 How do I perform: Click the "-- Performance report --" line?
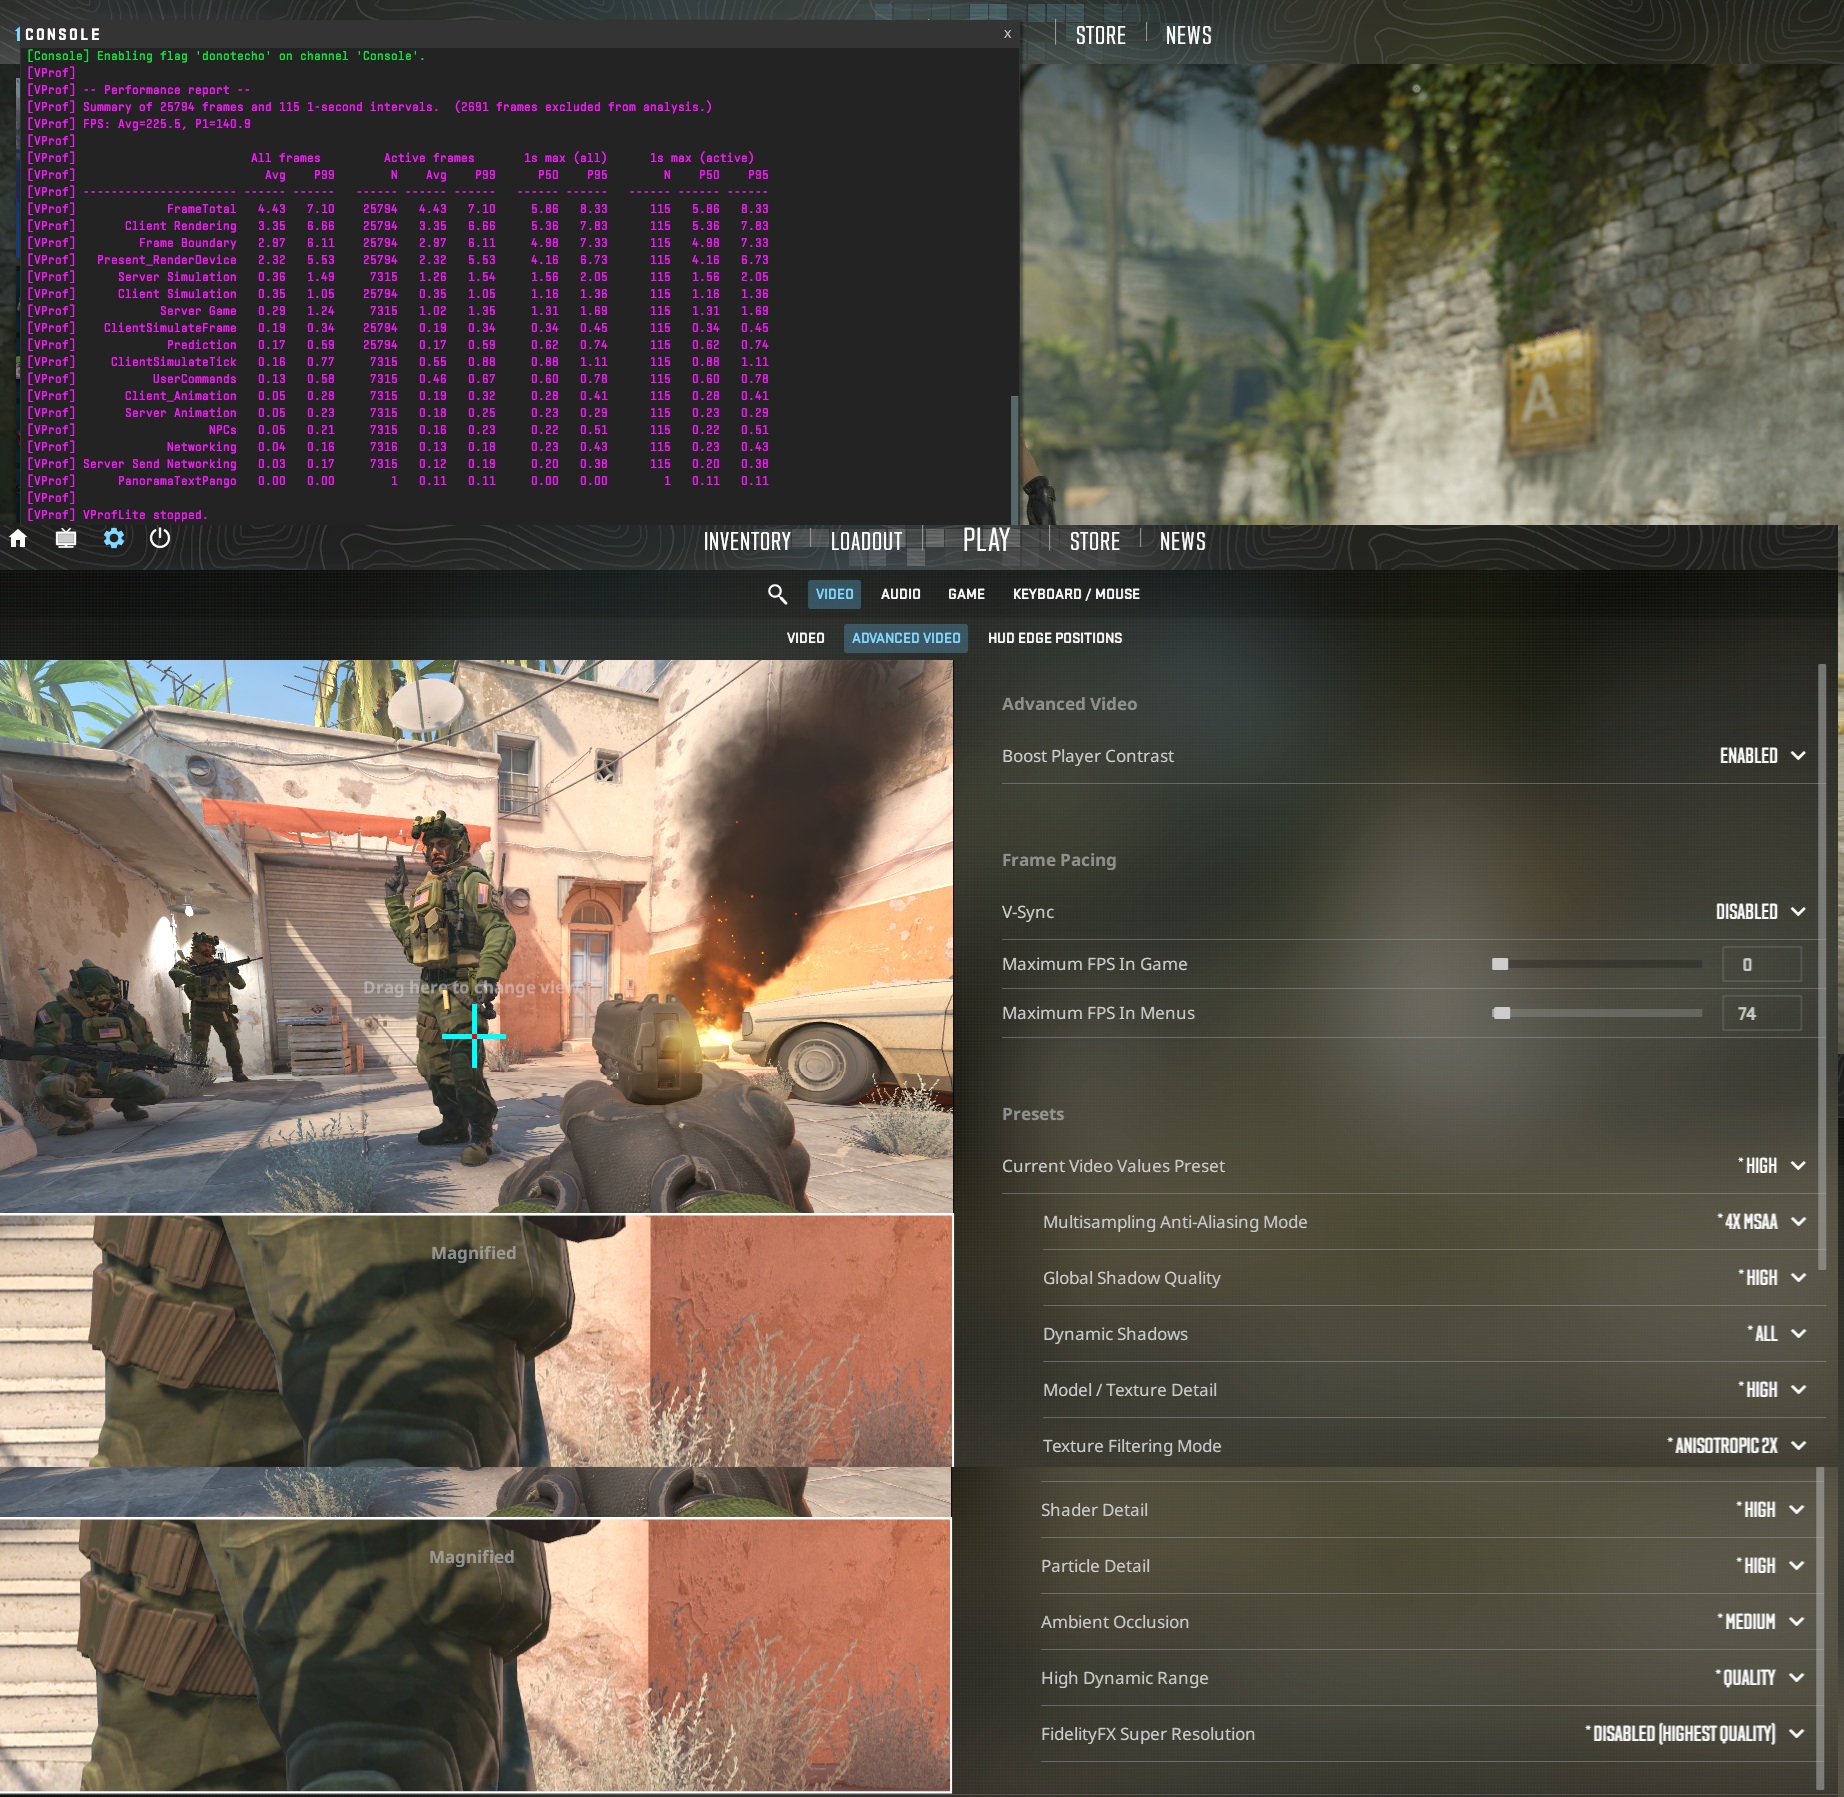[167, 90]
